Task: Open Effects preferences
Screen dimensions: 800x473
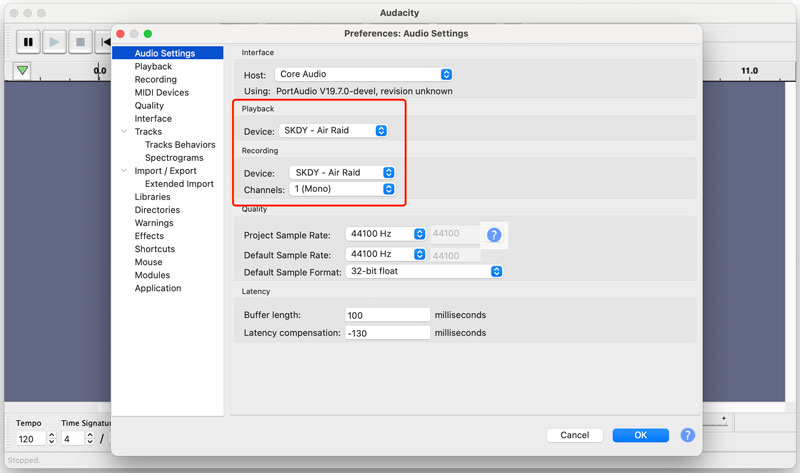Action: pos(149,236)
